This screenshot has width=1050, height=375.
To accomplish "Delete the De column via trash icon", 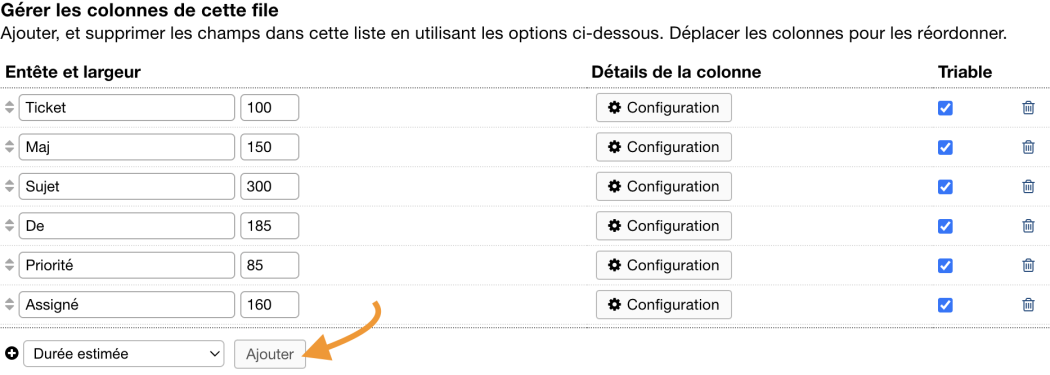I will 1028,226.
